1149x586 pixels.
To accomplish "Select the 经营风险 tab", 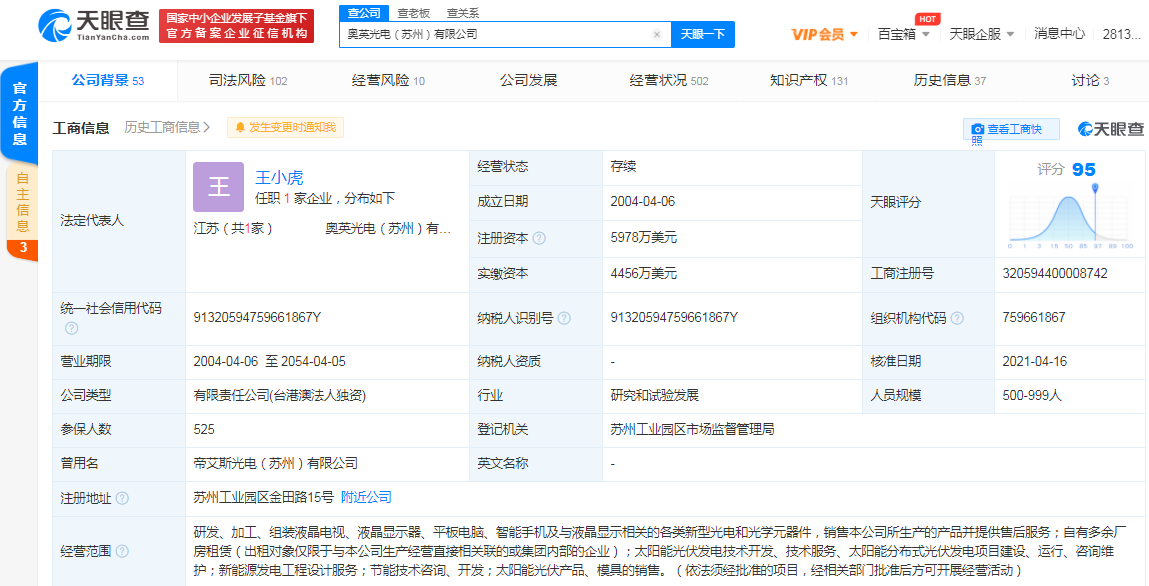I will coord(388,81).
